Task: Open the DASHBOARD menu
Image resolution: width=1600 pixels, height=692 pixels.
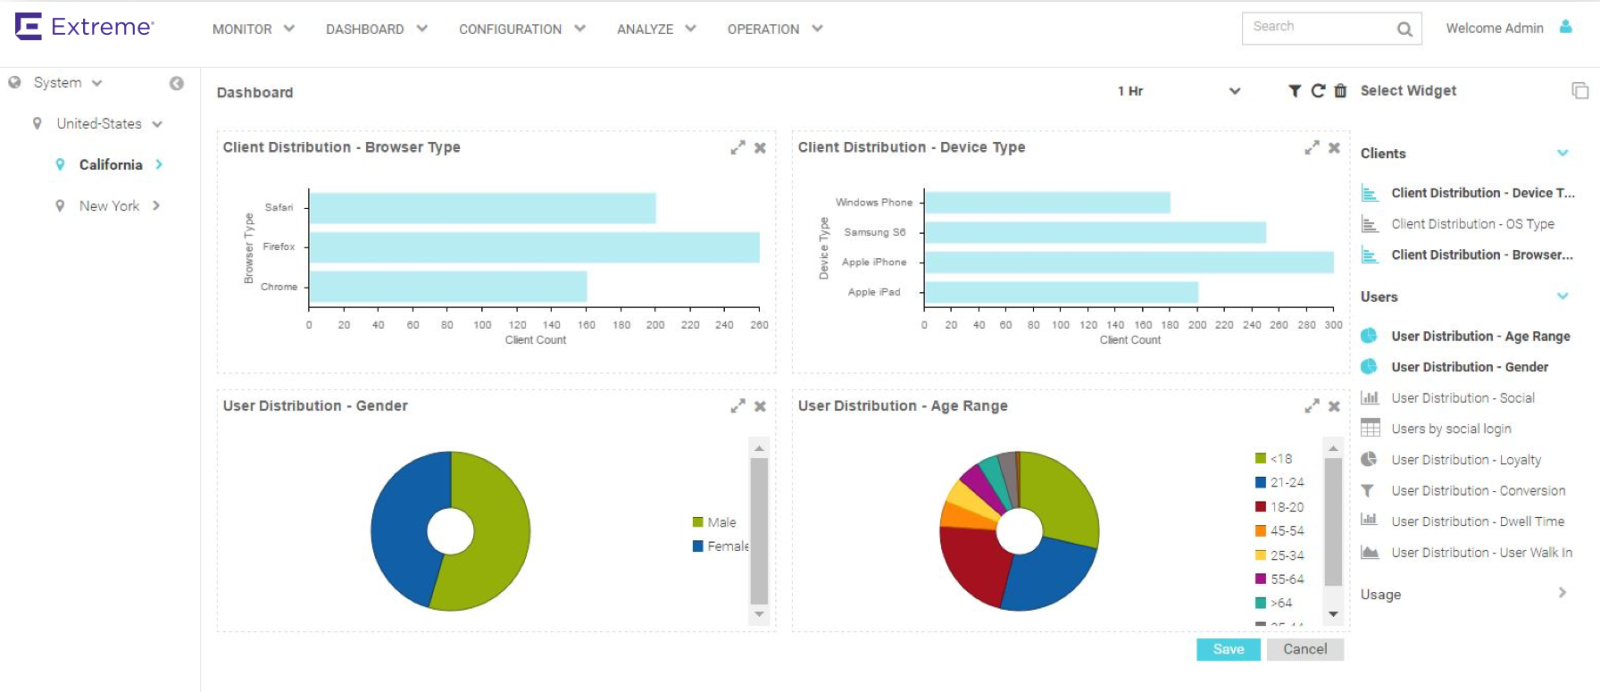Action: [376, 29]
